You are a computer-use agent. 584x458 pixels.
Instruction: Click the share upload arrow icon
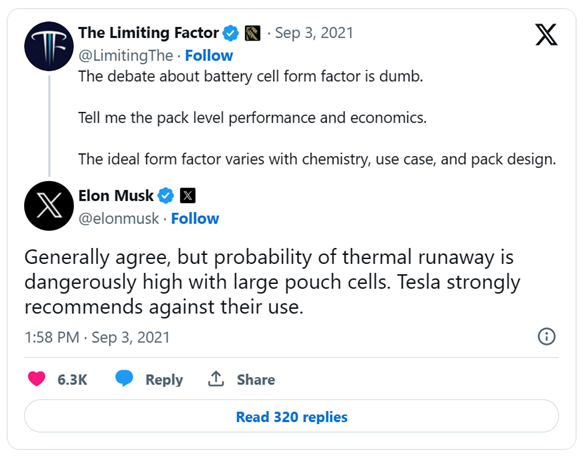pos(216,379)
